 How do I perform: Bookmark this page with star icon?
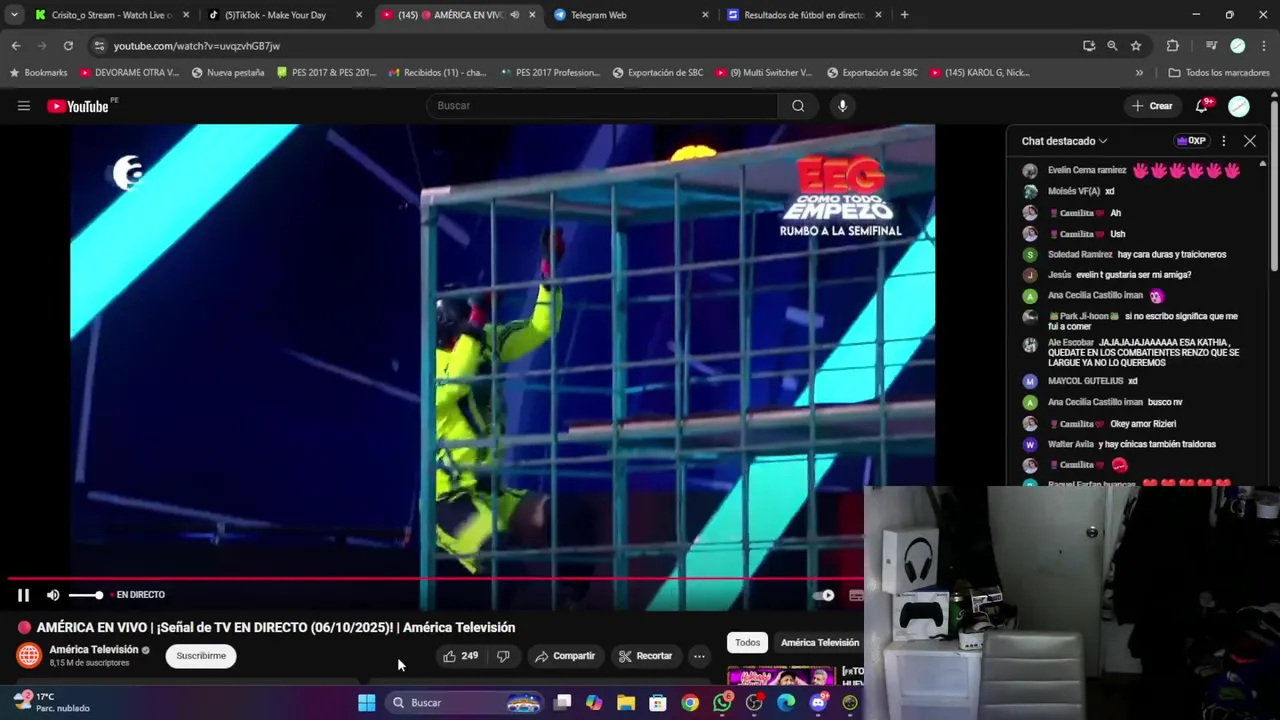(1136, 46)
